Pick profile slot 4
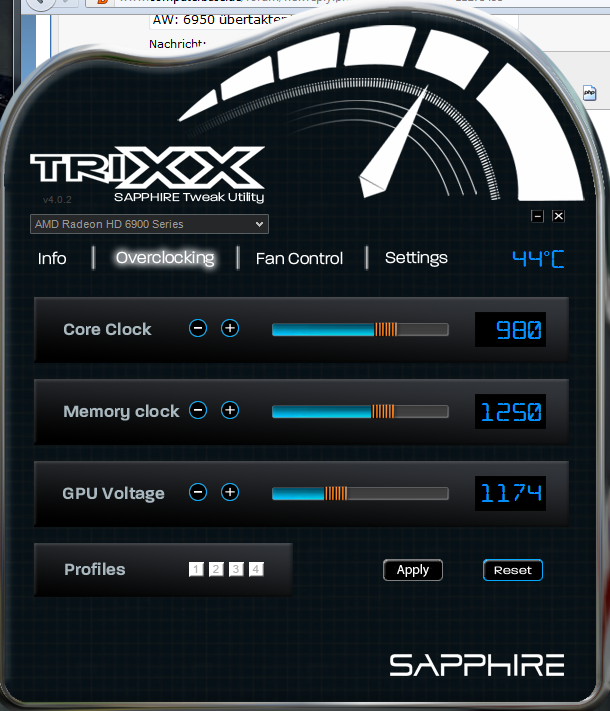Screen dimensions: 610x711 click(256, 569)
